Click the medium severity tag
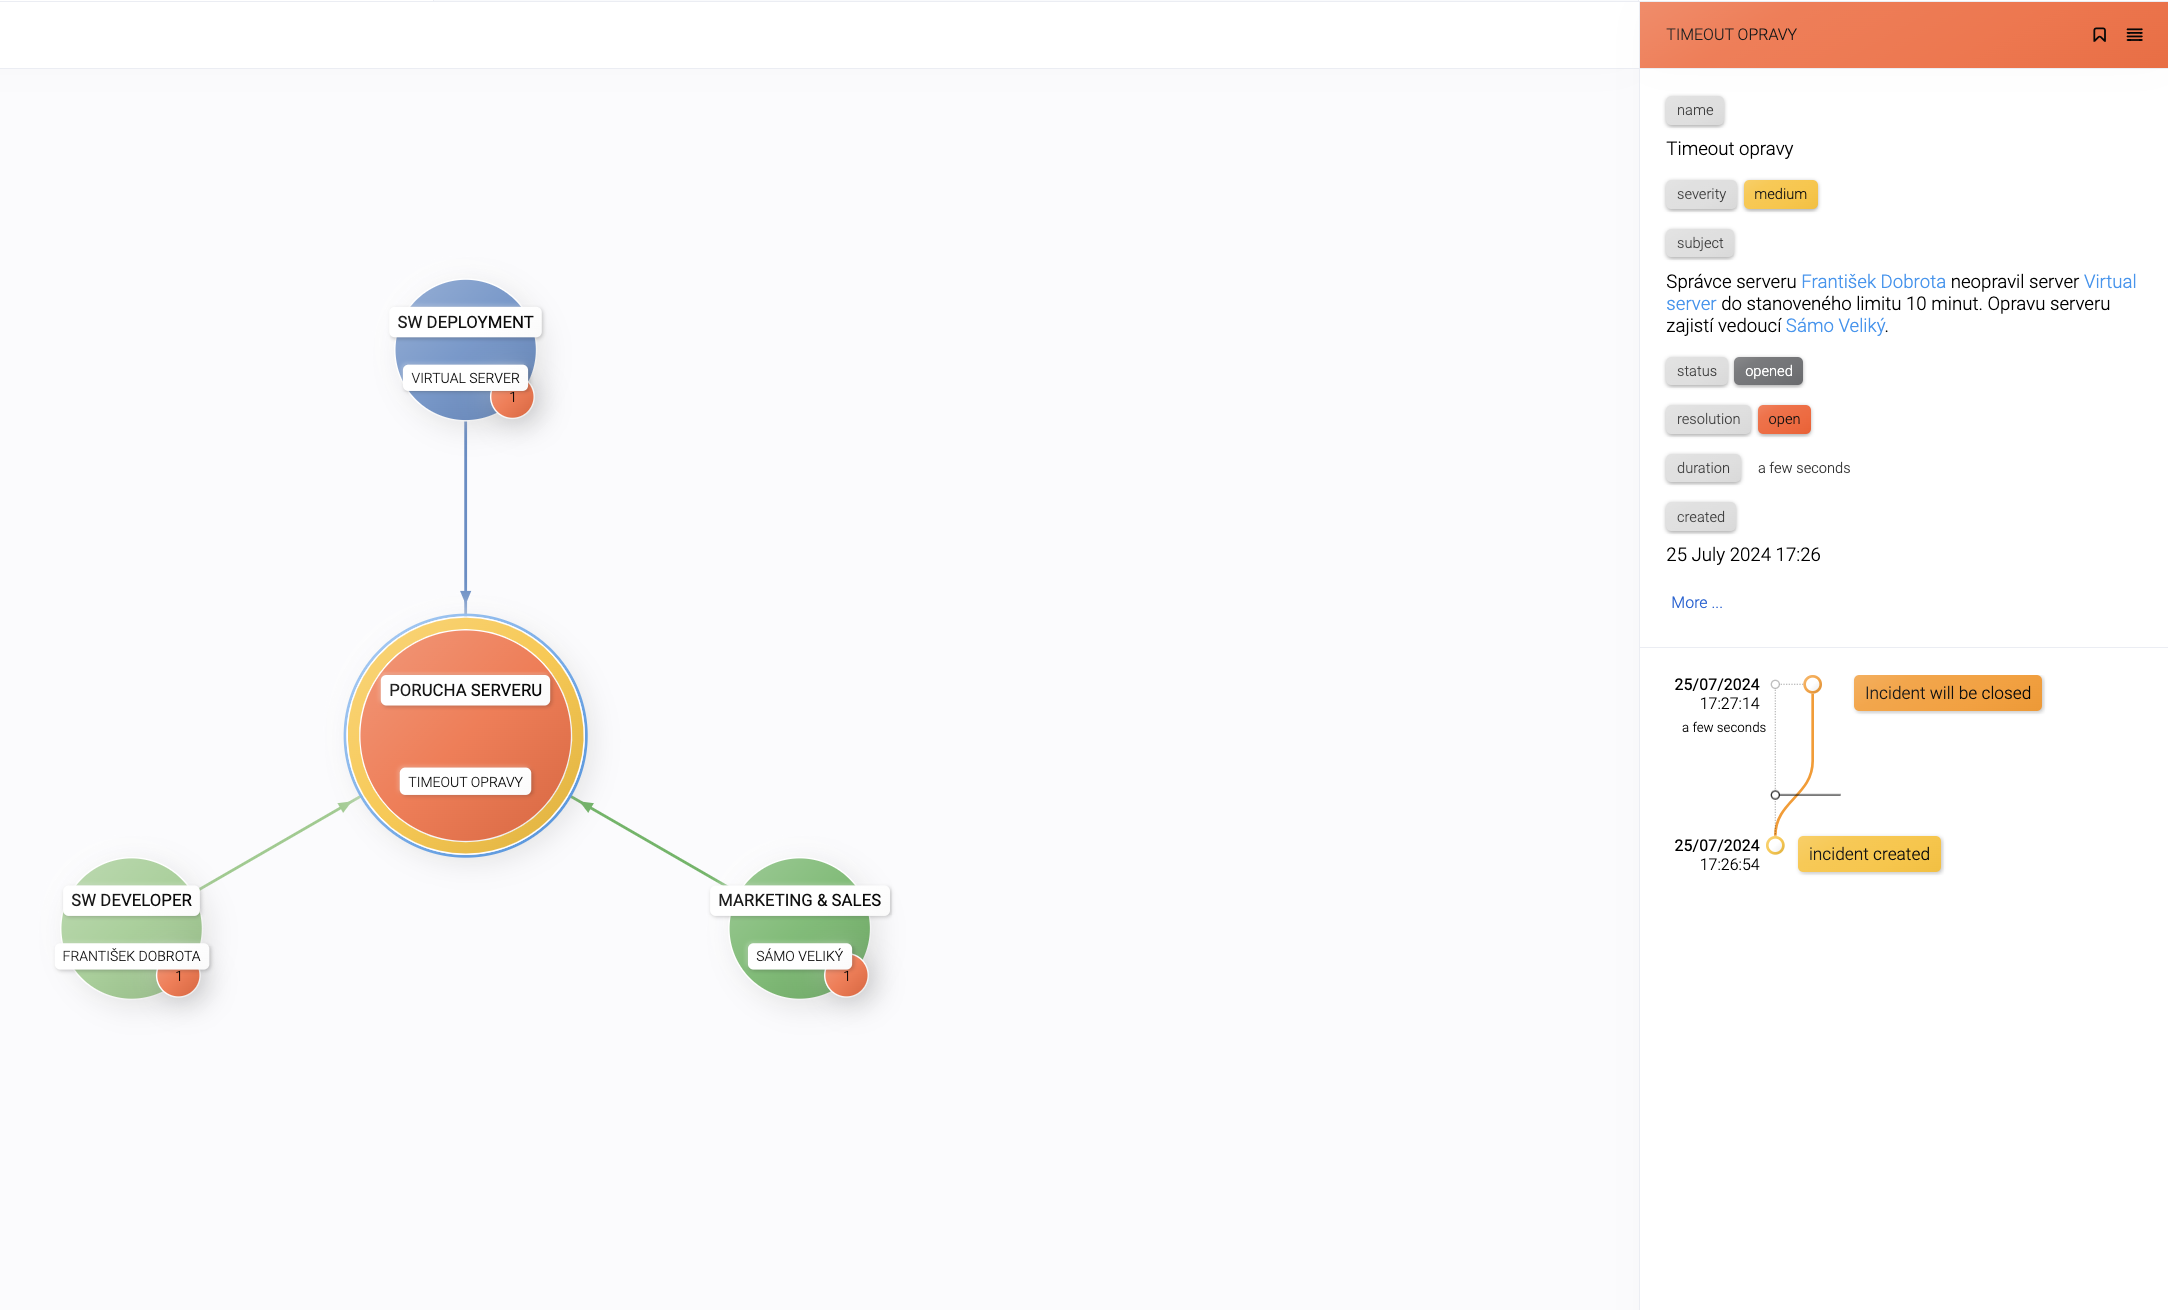 point(1780,194)
